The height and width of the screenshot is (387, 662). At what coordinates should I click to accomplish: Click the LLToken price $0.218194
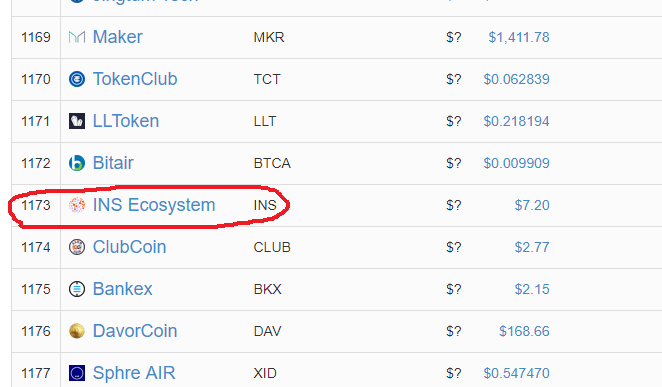[x=516, y=122]
